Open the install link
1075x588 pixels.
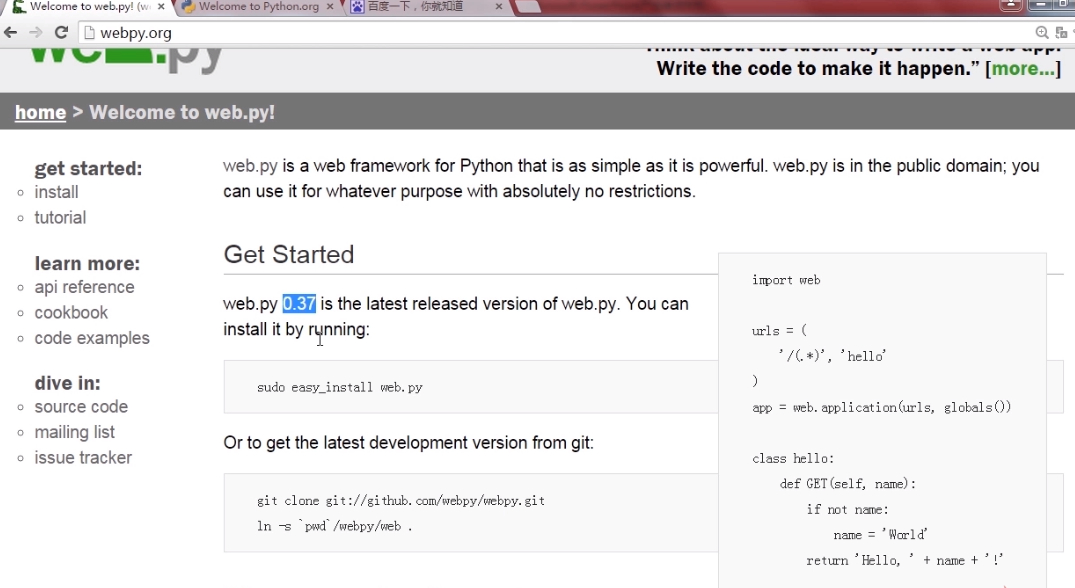(56, 192)
